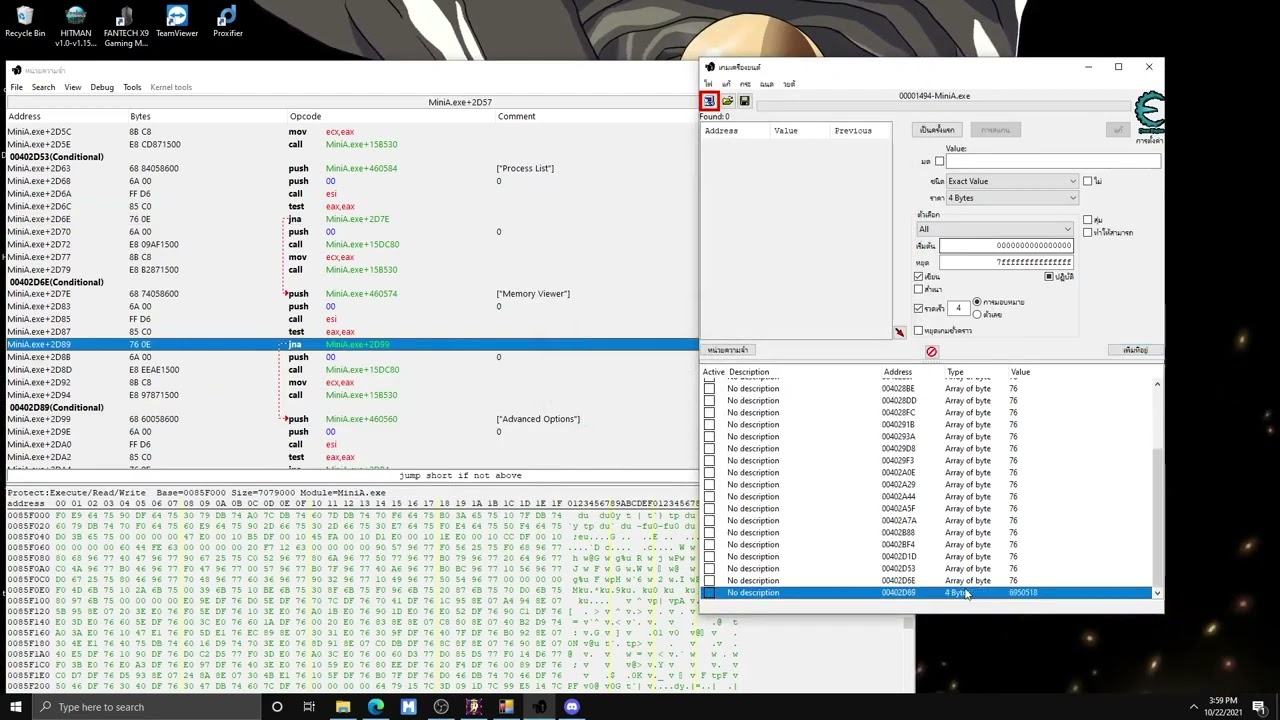
Task: Open File Explorer from the taskbar
Action: pyautogui.click(x=342, y=707)
